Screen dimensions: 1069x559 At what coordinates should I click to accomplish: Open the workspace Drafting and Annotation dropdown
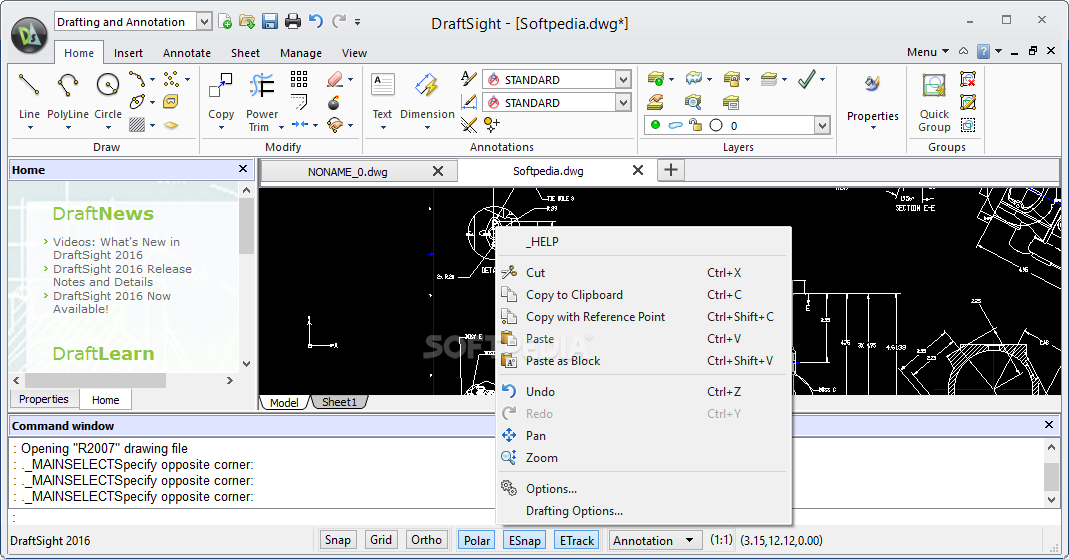coord(204,22)
